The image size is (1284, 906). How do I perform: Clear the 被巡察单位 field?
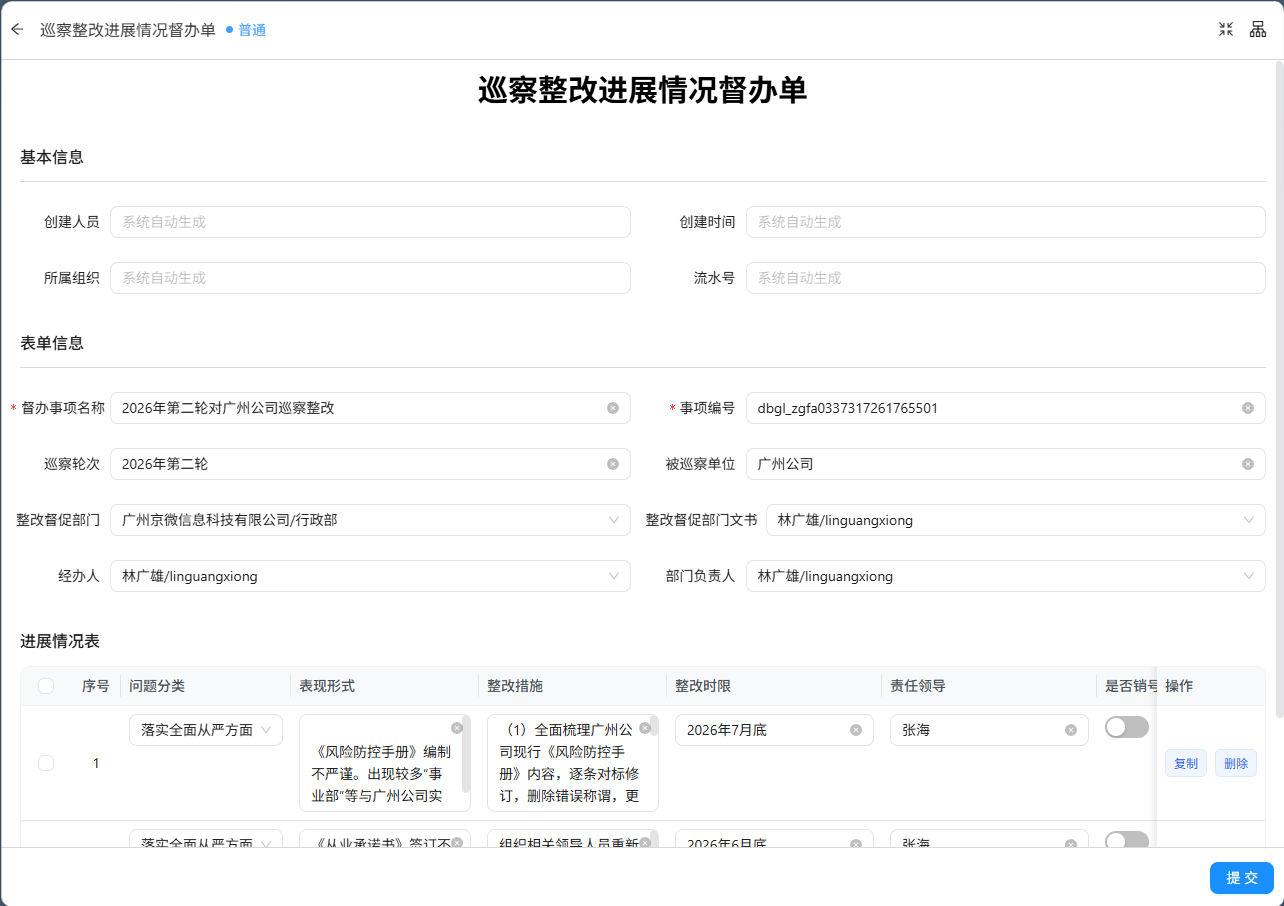[x=1248, y=464]
